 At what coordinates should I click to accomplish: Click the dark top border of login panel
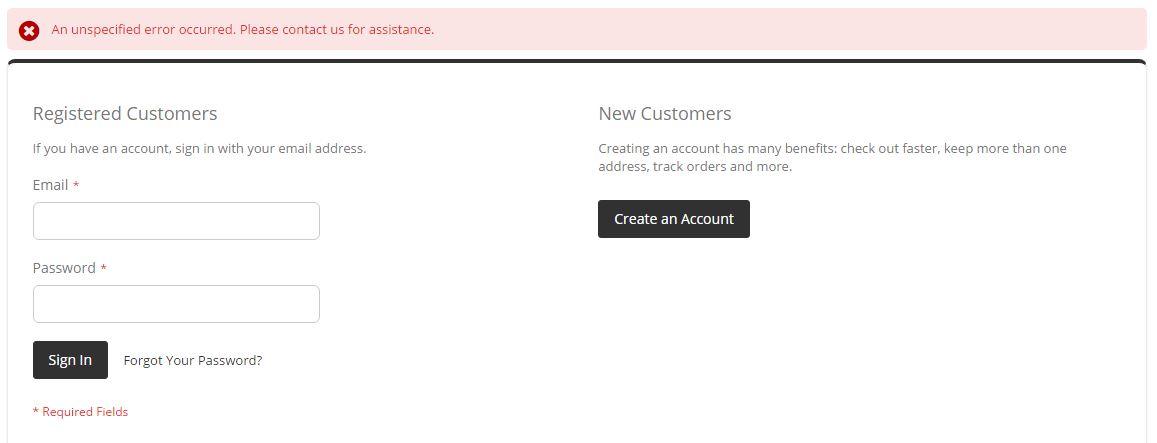576,61
